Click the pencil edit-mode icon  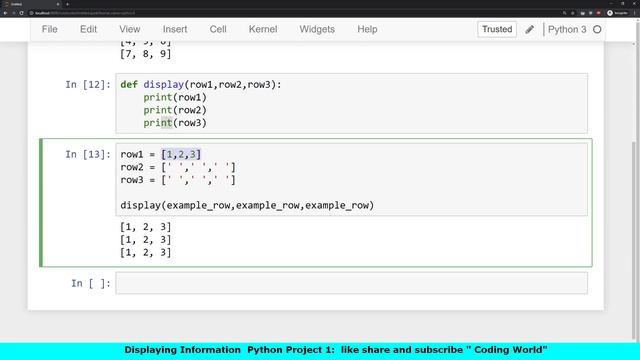[x=529, y=29]
